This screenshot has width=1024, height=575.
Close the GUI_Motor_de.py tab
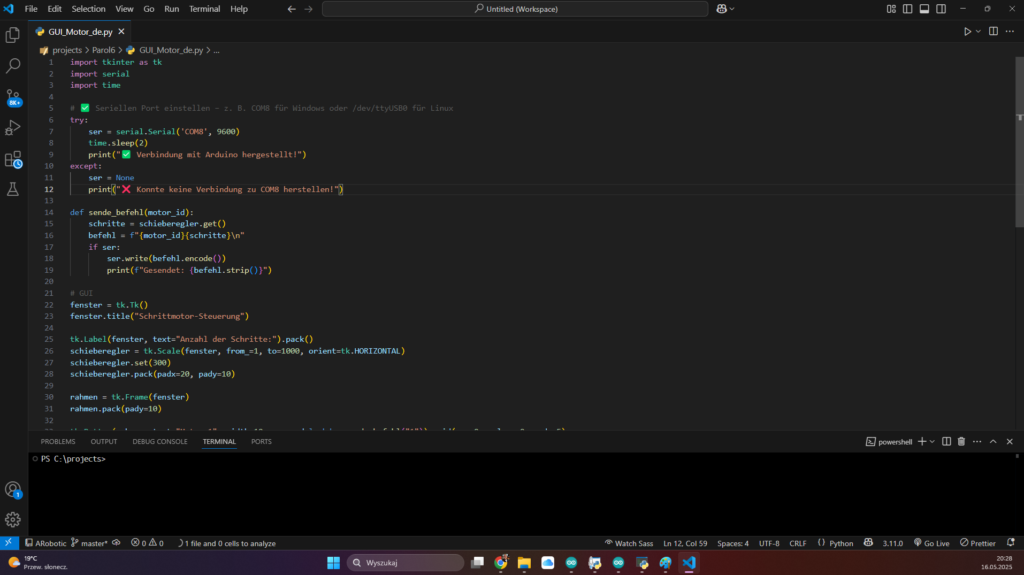[121, 31]
